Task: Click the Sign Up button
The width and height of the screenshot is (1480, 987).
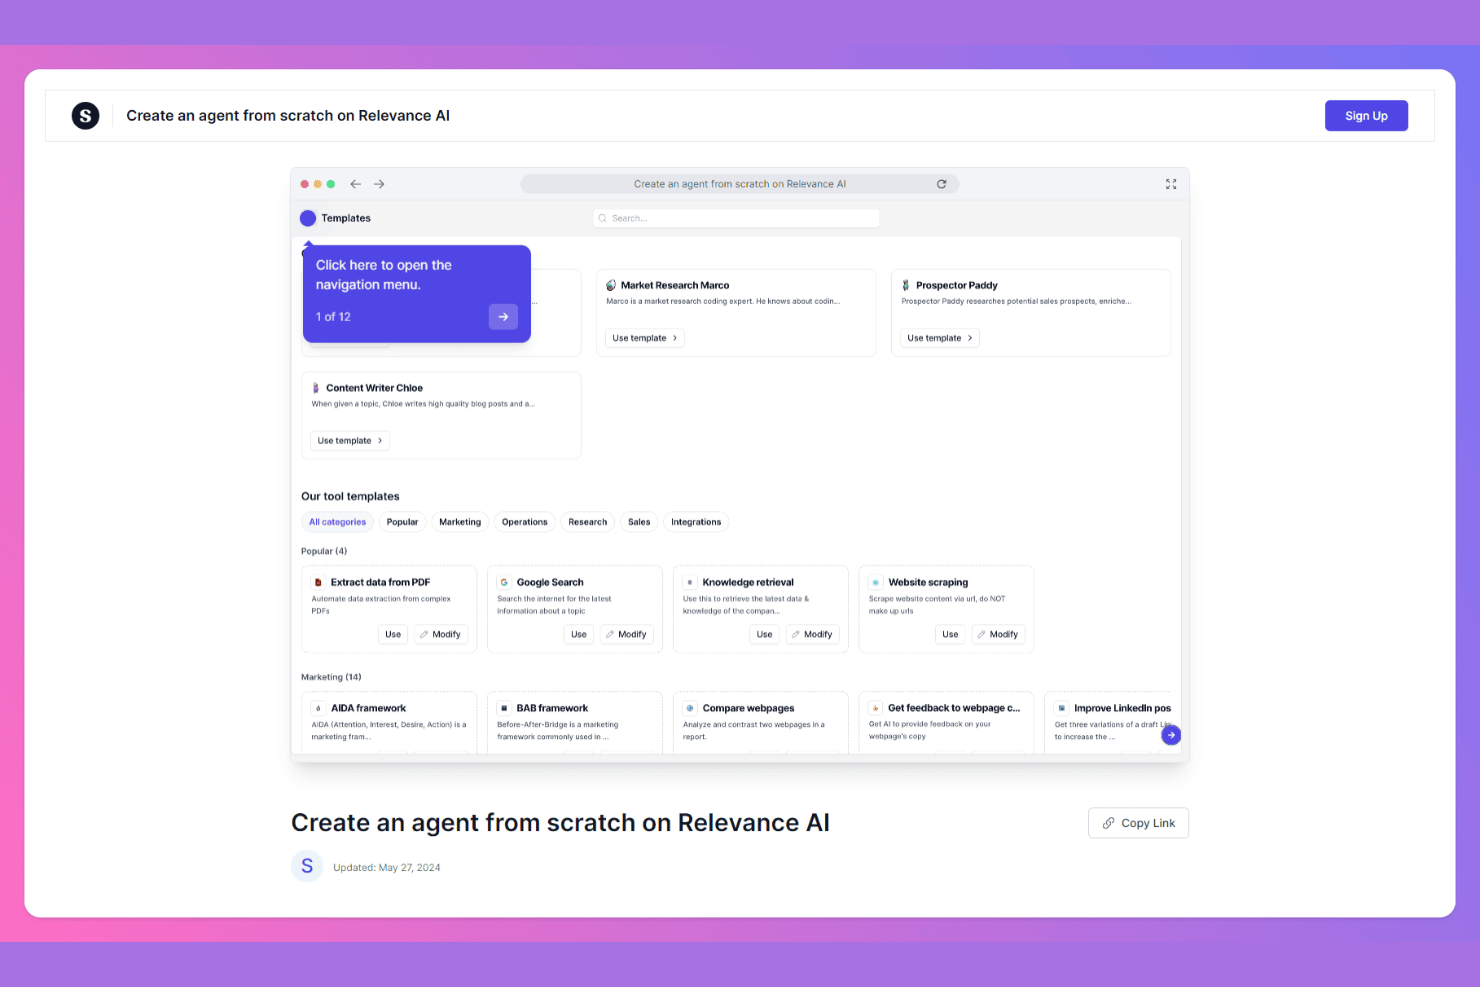Action: click(x=1366, y=116)
